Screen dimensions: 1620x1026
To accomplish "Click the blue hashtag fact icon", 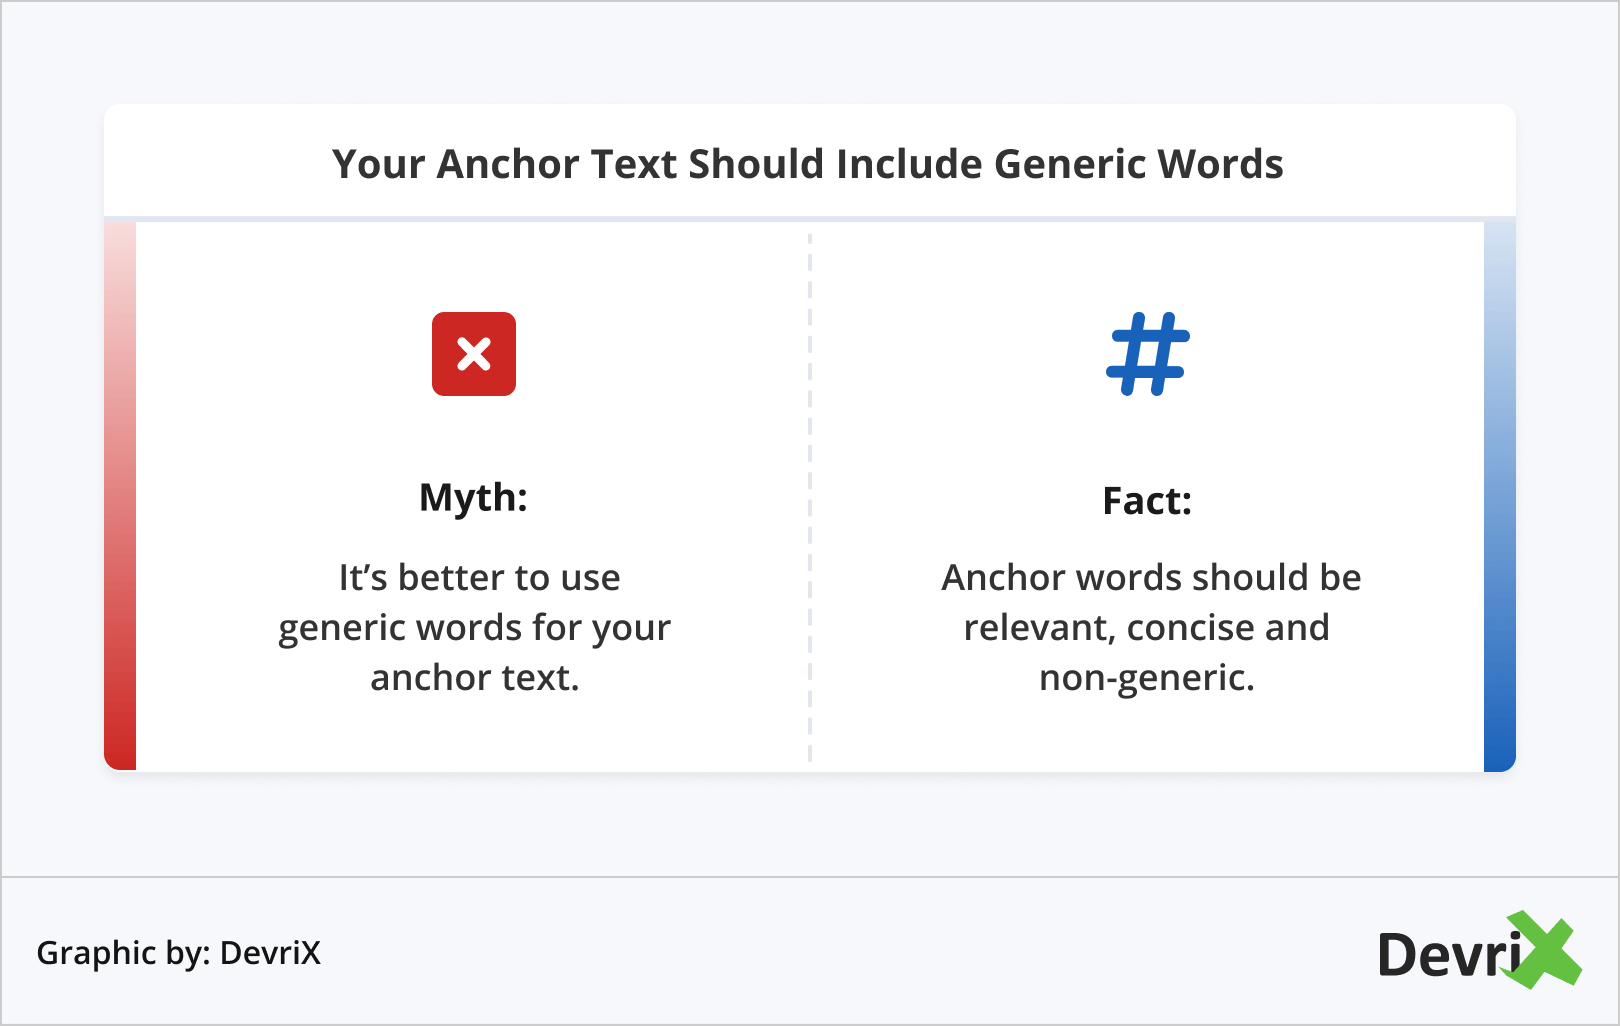I will point(1147,354).
